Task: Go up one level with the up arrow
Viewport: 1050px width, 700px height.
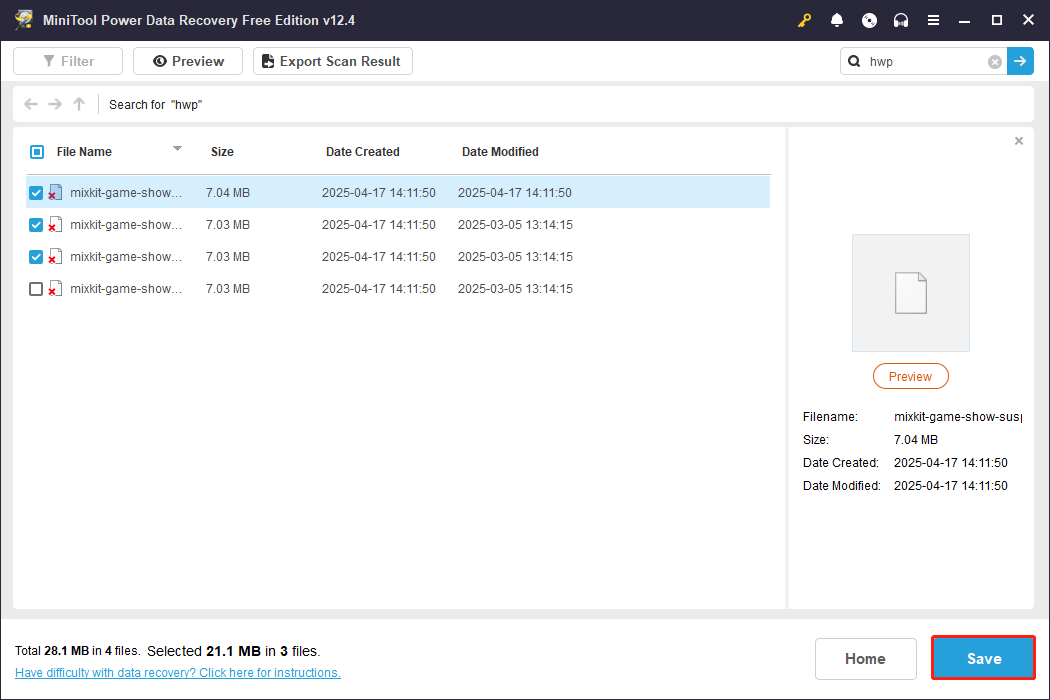Action: pos(79,104)
